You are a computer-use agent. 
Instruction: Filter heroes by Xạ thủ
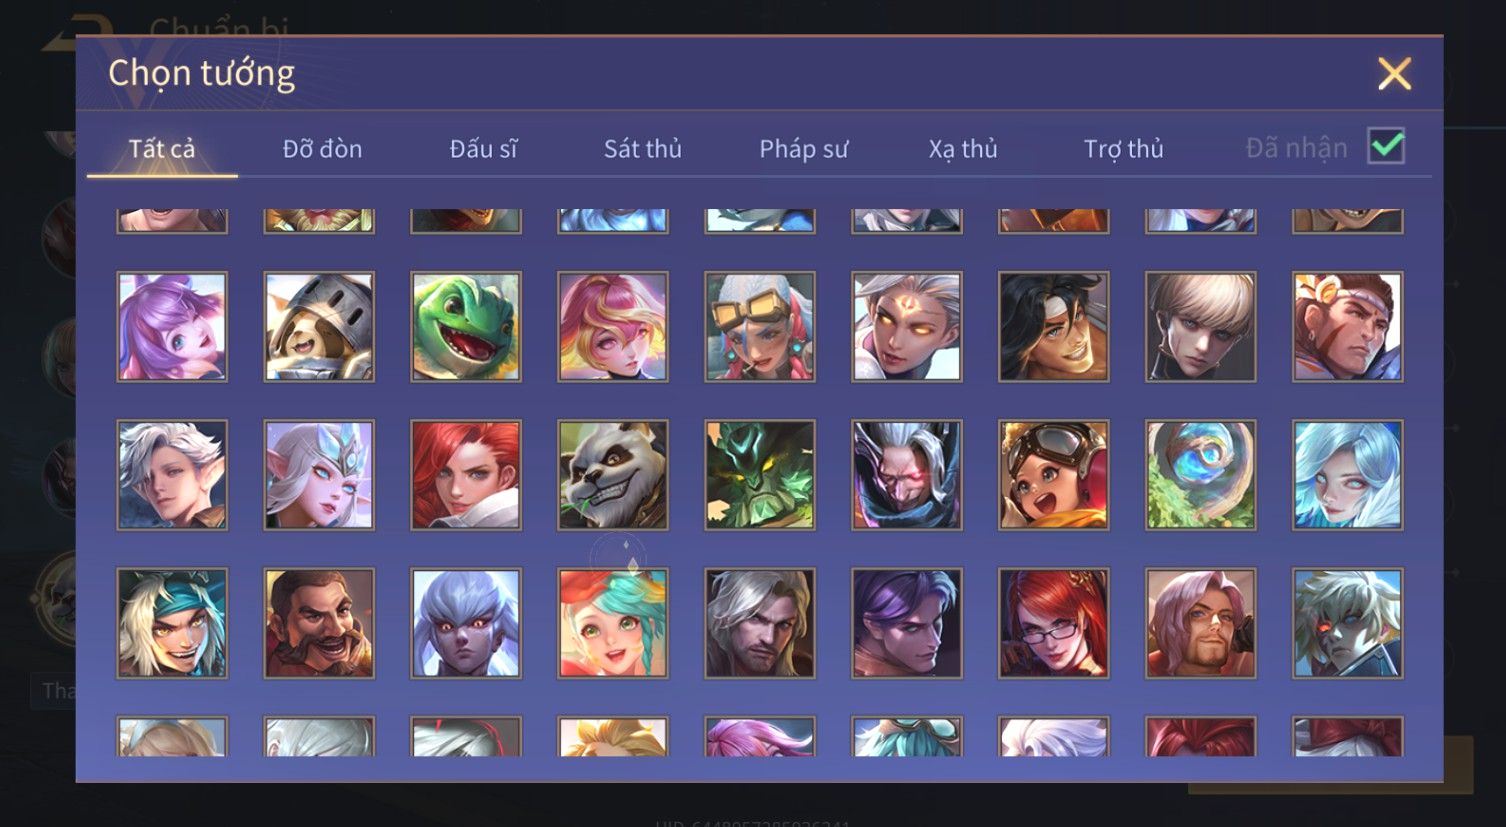[x=963, y=149]
